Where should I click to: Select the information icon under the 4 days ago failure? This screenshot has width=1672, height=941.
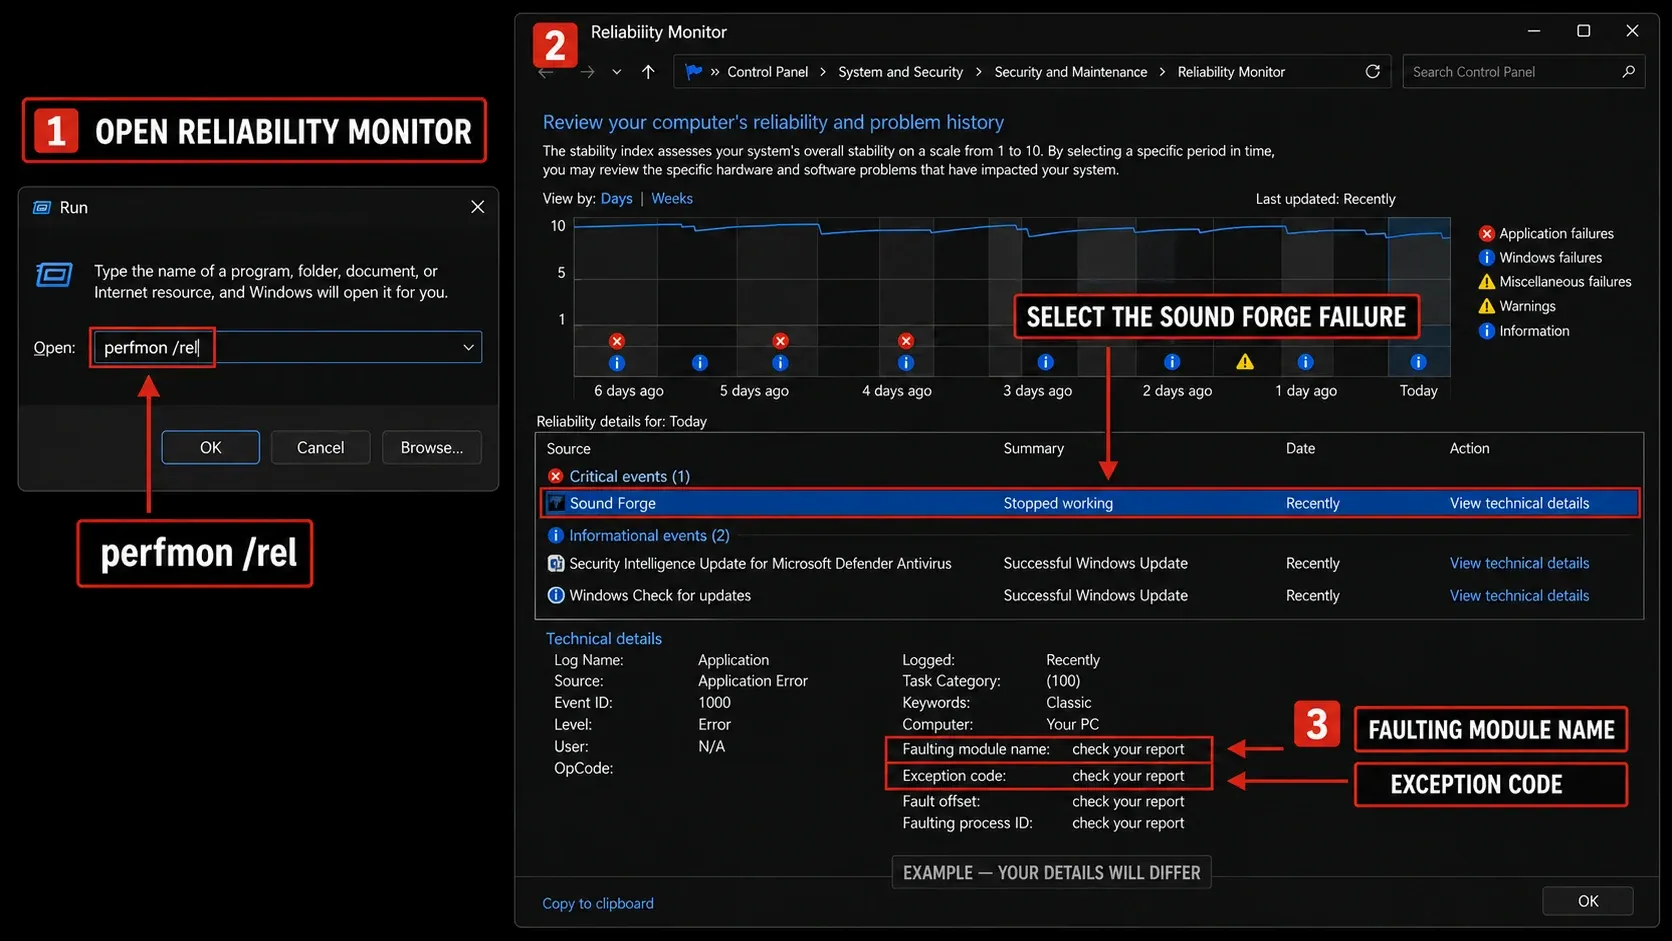pos(906,363)
